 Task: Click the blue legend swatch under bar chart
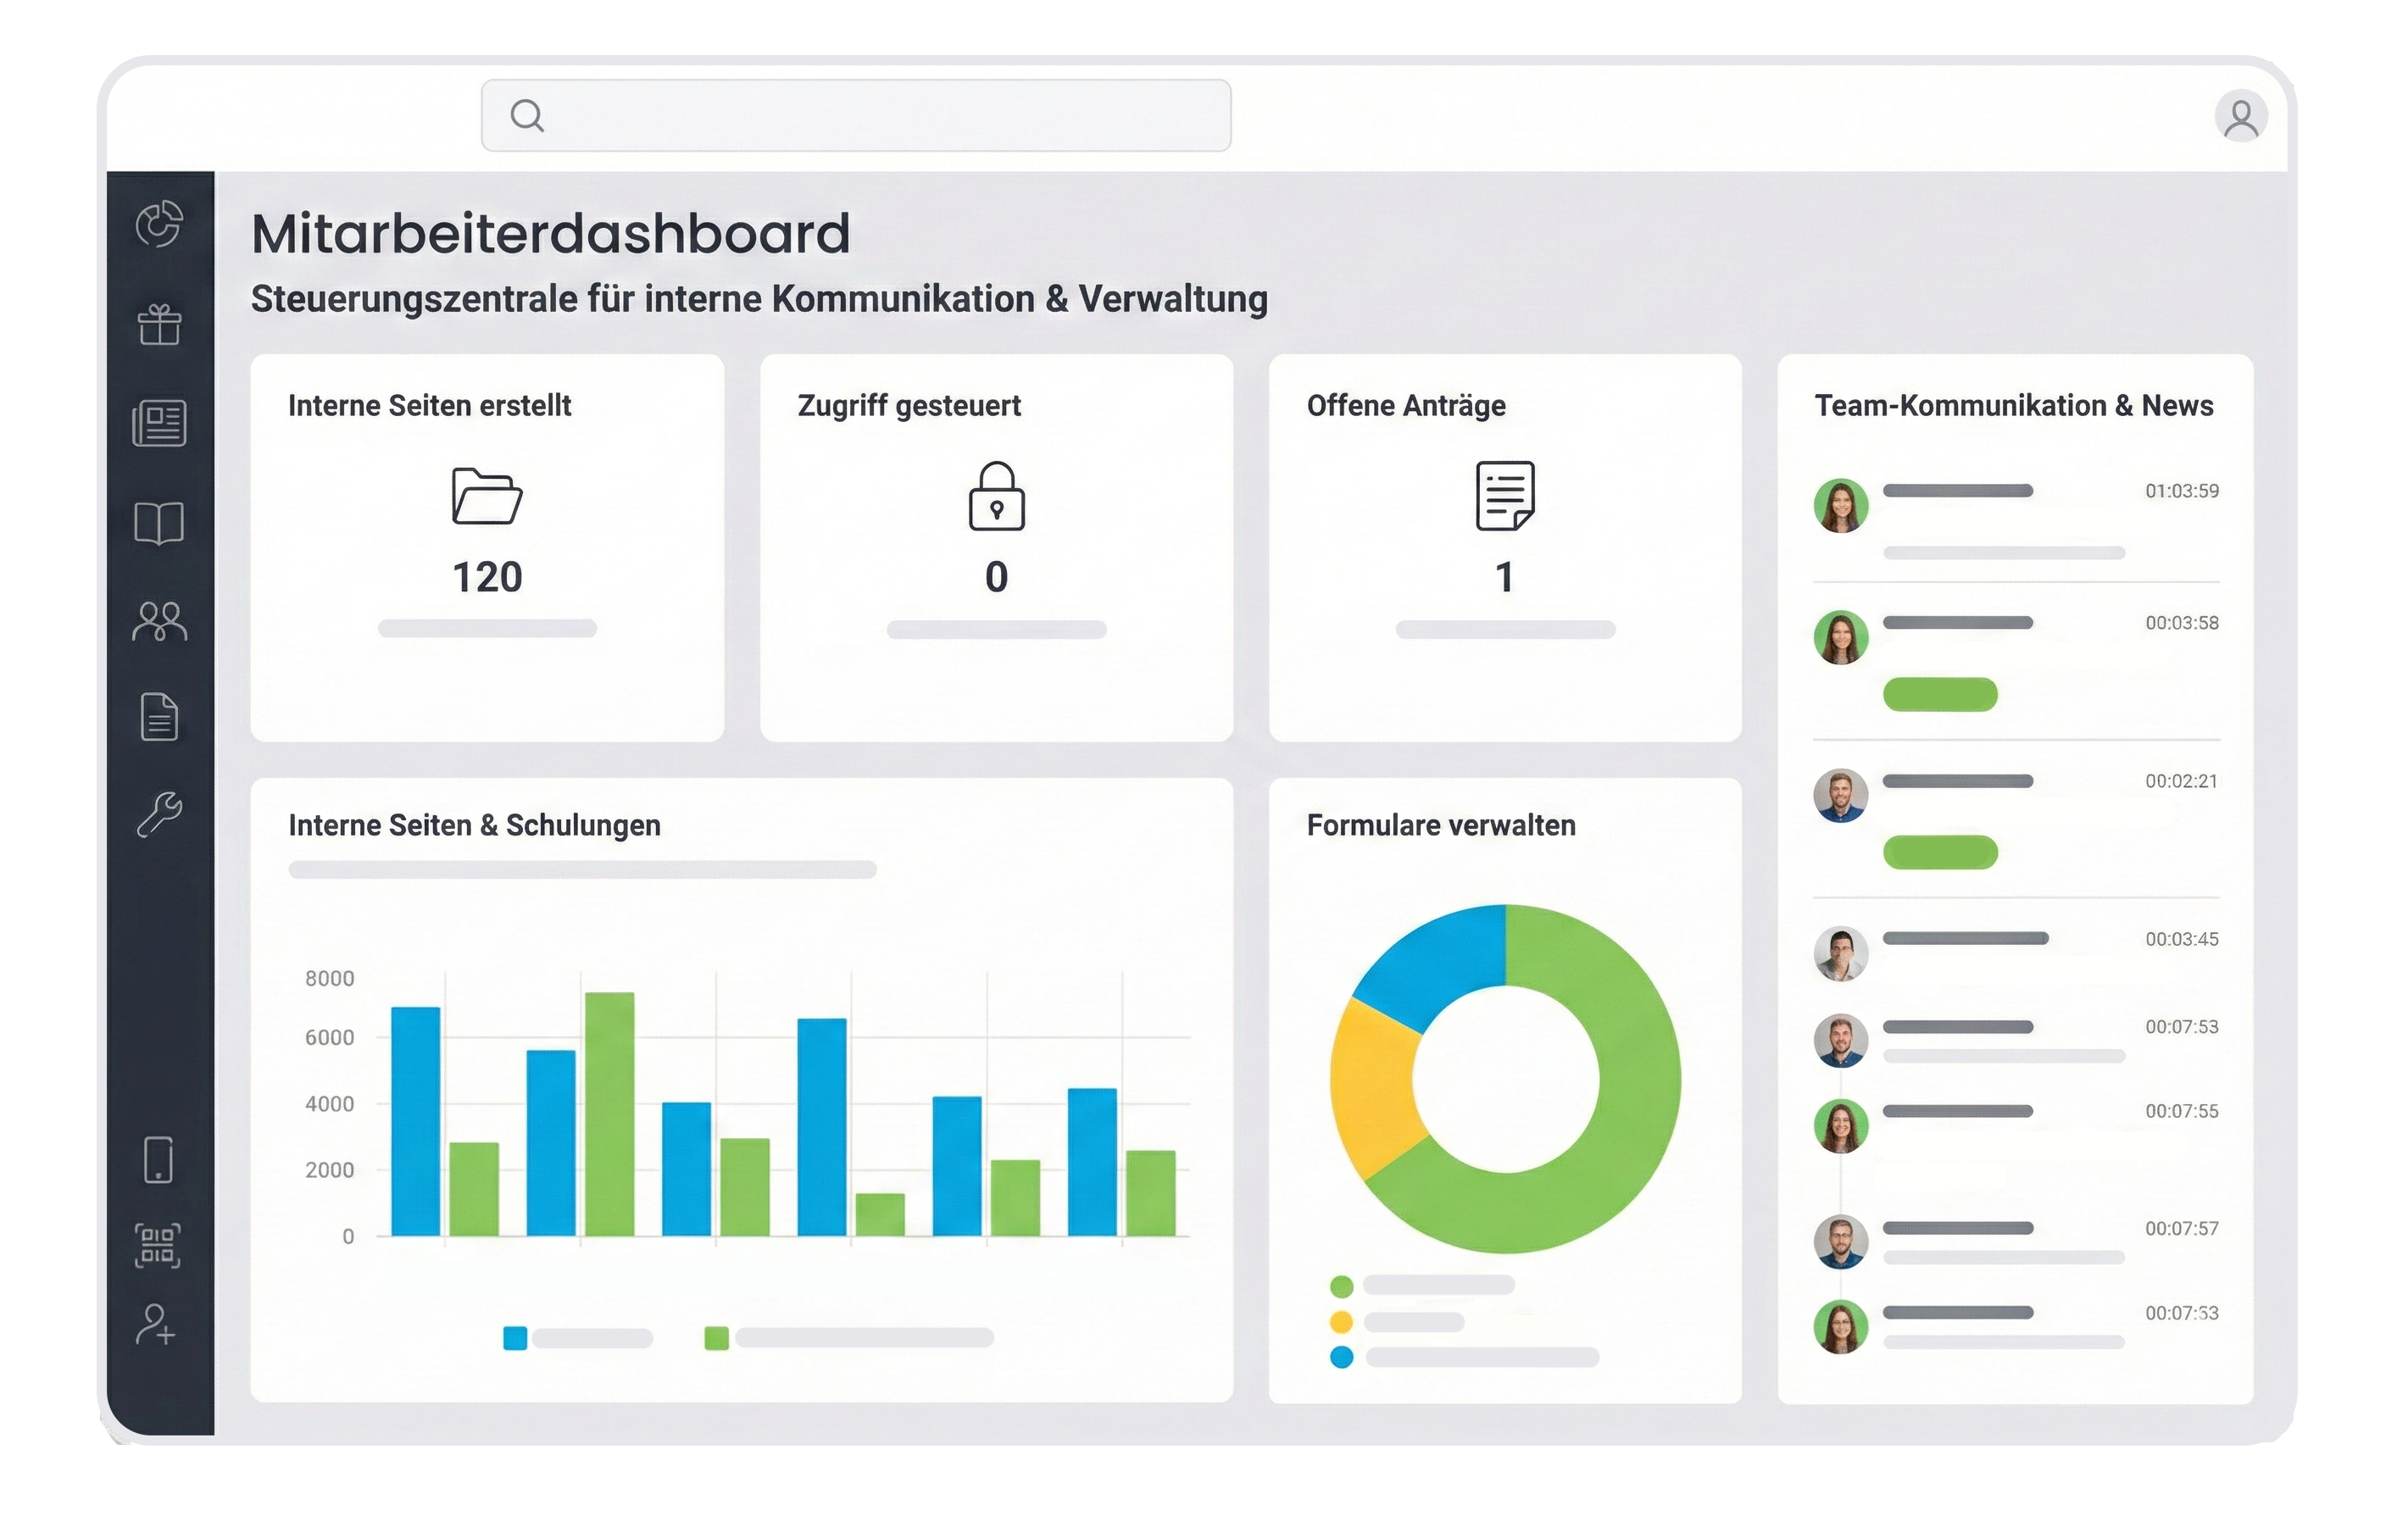(515, 1338)
